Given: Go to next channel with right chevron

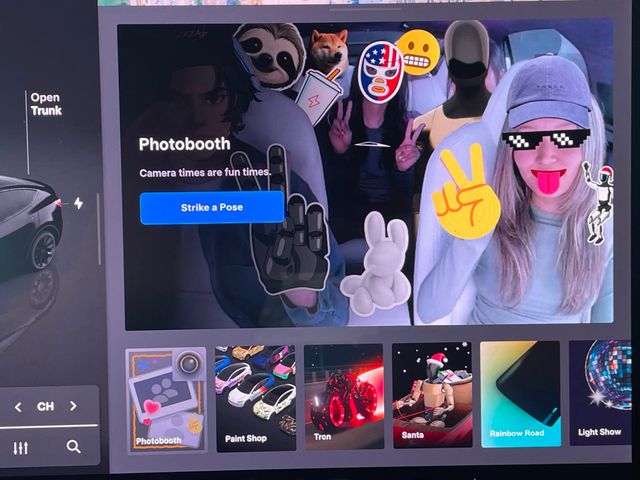Looking at the screenshot, I should 73,407.
